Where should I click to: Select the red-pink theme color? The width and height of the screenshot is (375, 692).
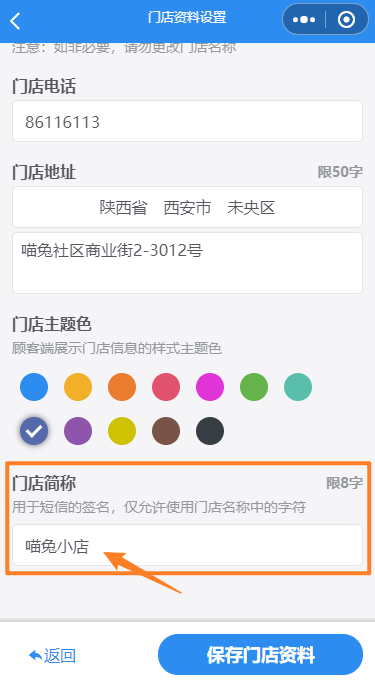click(x=166, y=387)
